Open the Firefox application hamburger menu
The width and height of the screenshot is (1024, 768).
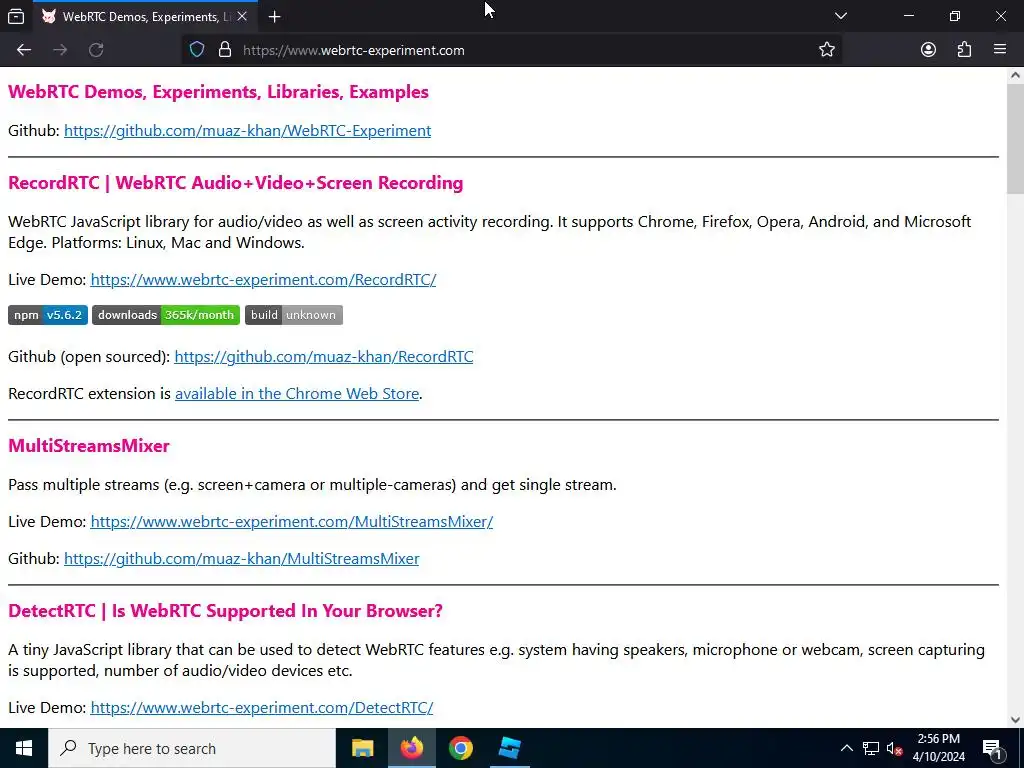(1000, 50)
